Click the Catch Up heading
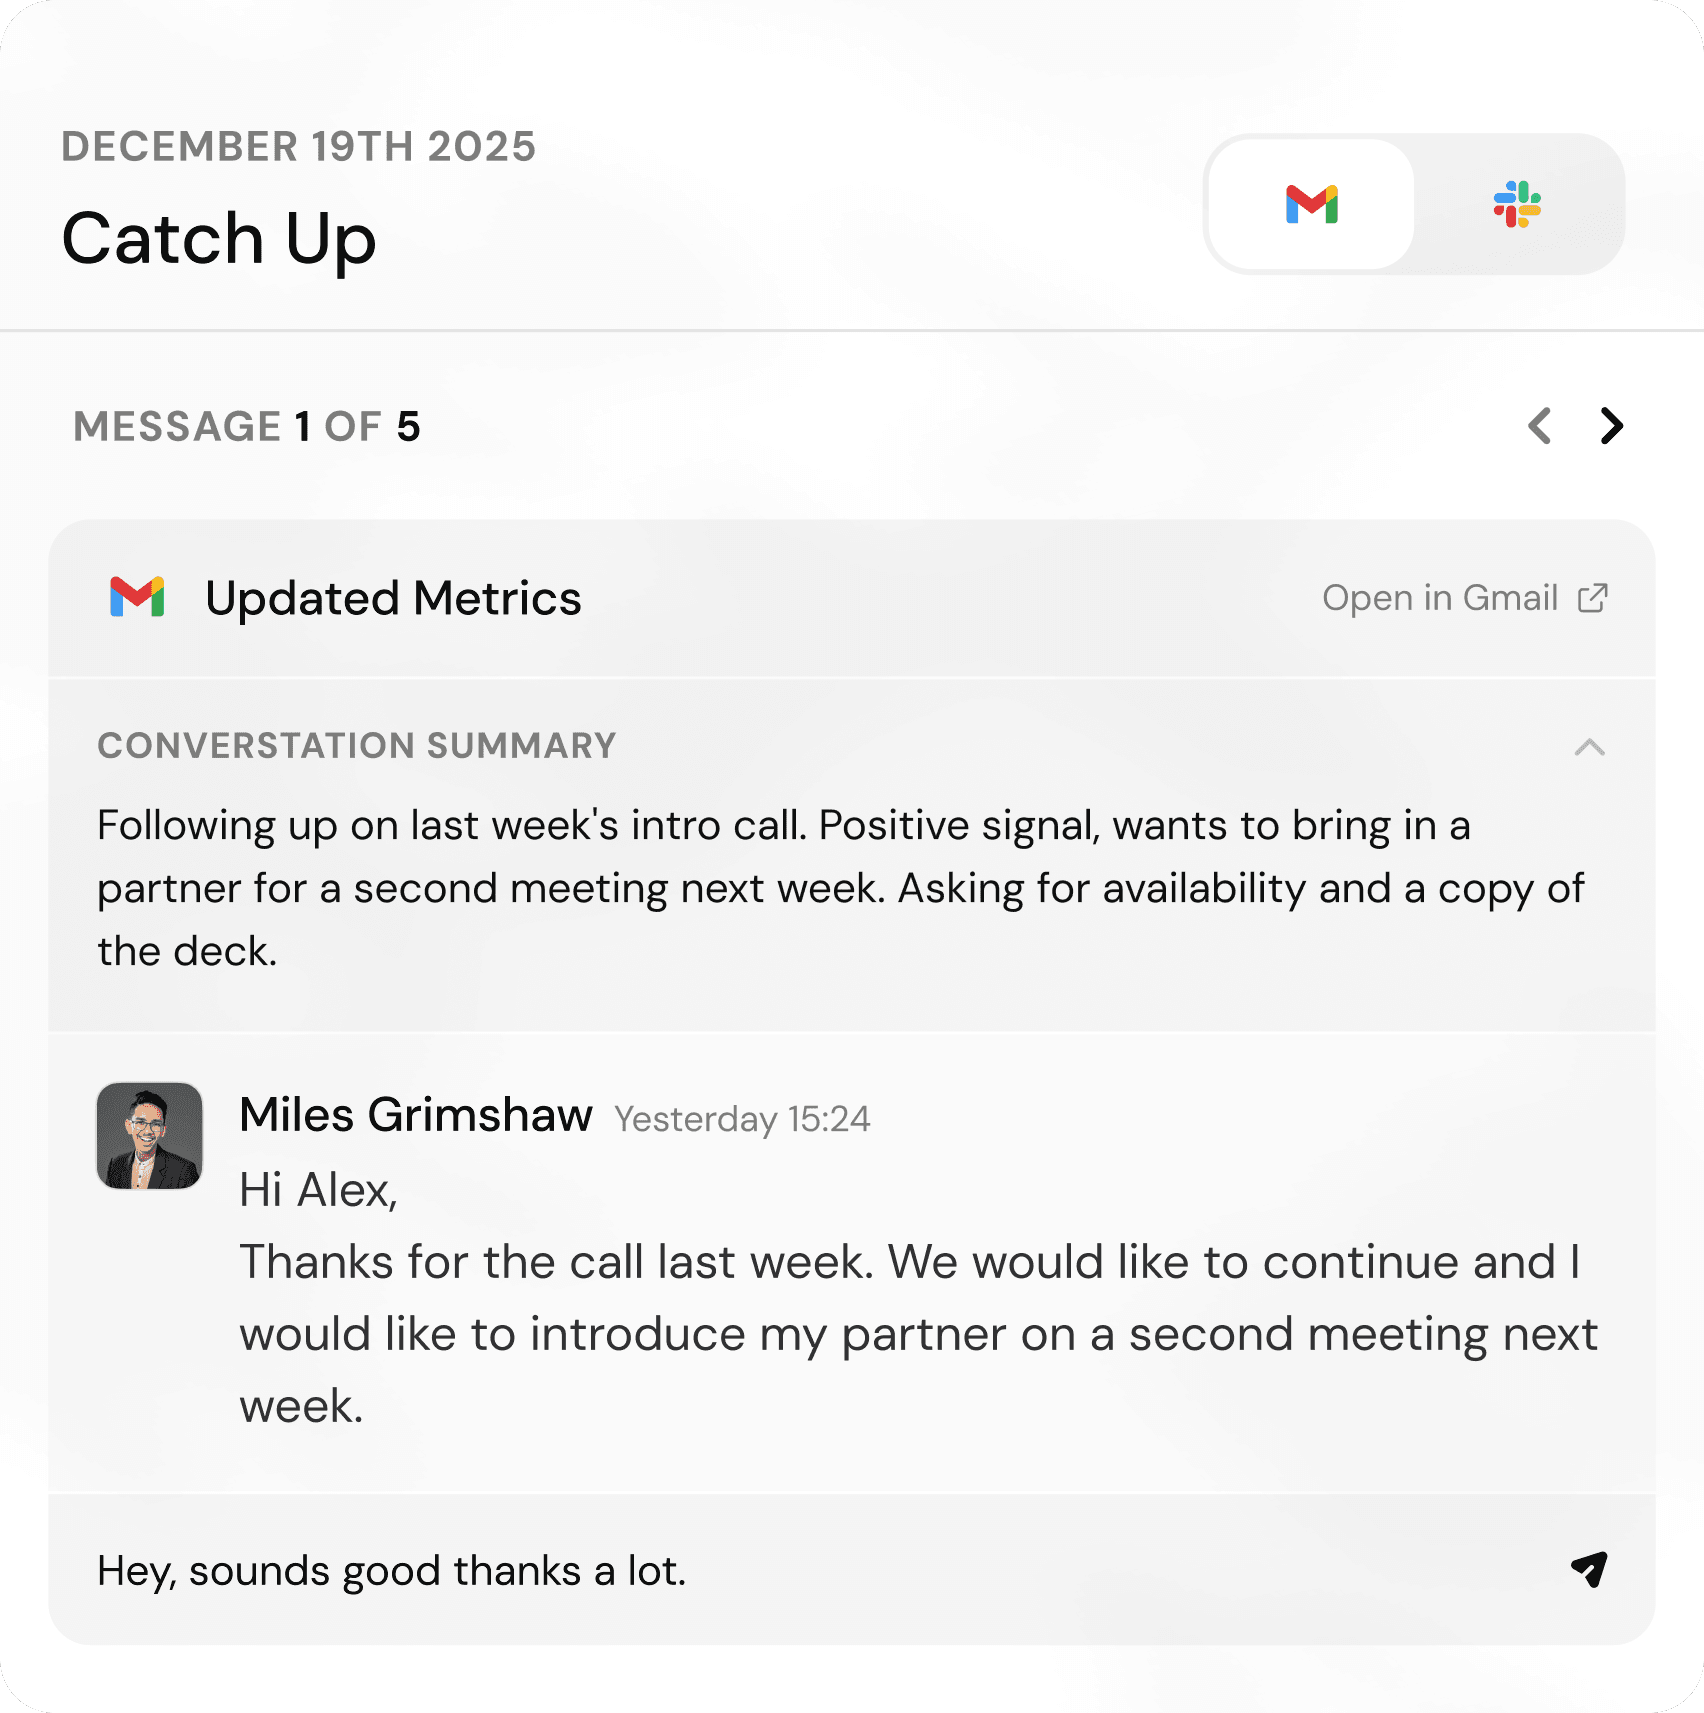This screenshot has width=1704, height=1713. 219,239
